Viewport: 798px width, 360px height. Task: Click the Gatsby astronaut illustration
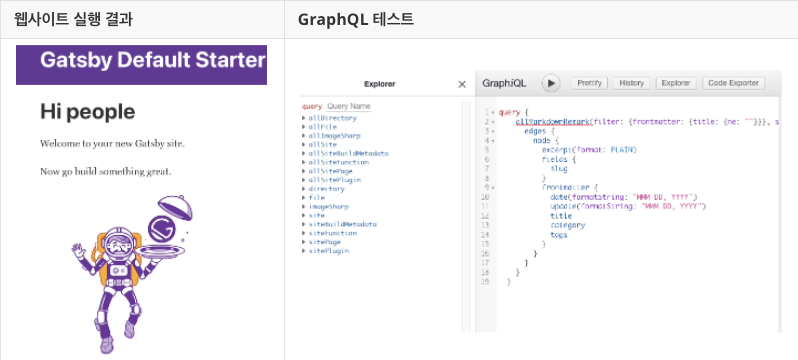(132, 274)
